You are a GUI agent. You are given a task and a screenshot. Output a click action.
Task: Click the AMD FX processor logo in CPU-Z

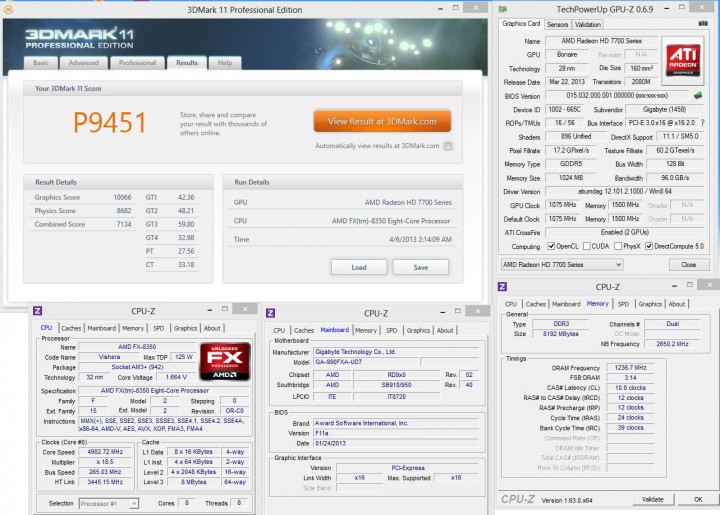click(x=225, y=361)
